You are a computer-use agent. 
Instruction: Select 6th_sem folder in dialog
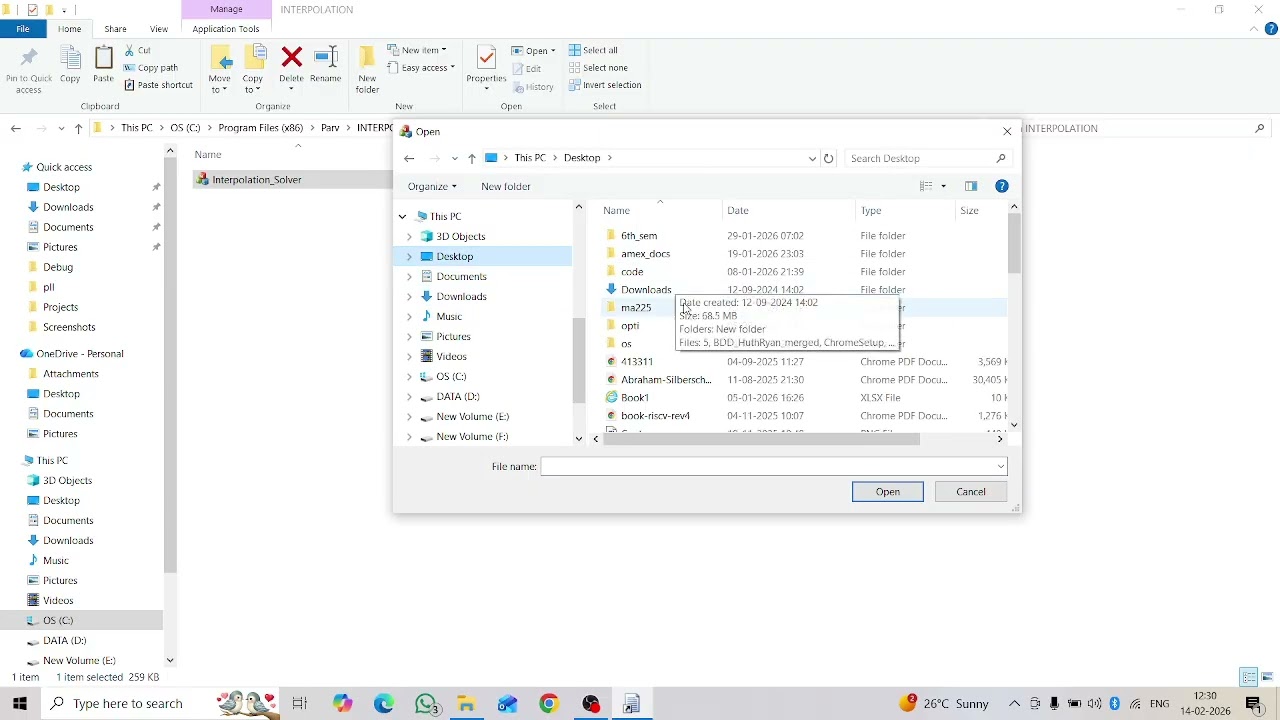pyautogui.click(x=639, y=236)
